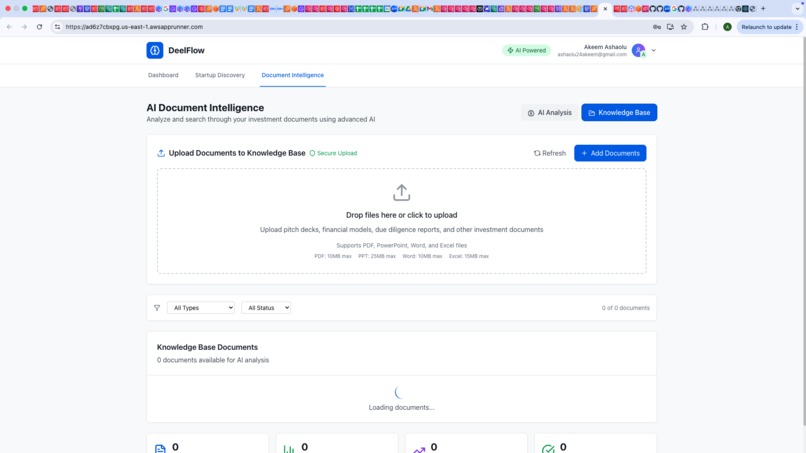The width and height of the screenshot is (806, 453).
Task: Click '0 documents available for AI analysis' text
Action: click(x=213, y=360)
